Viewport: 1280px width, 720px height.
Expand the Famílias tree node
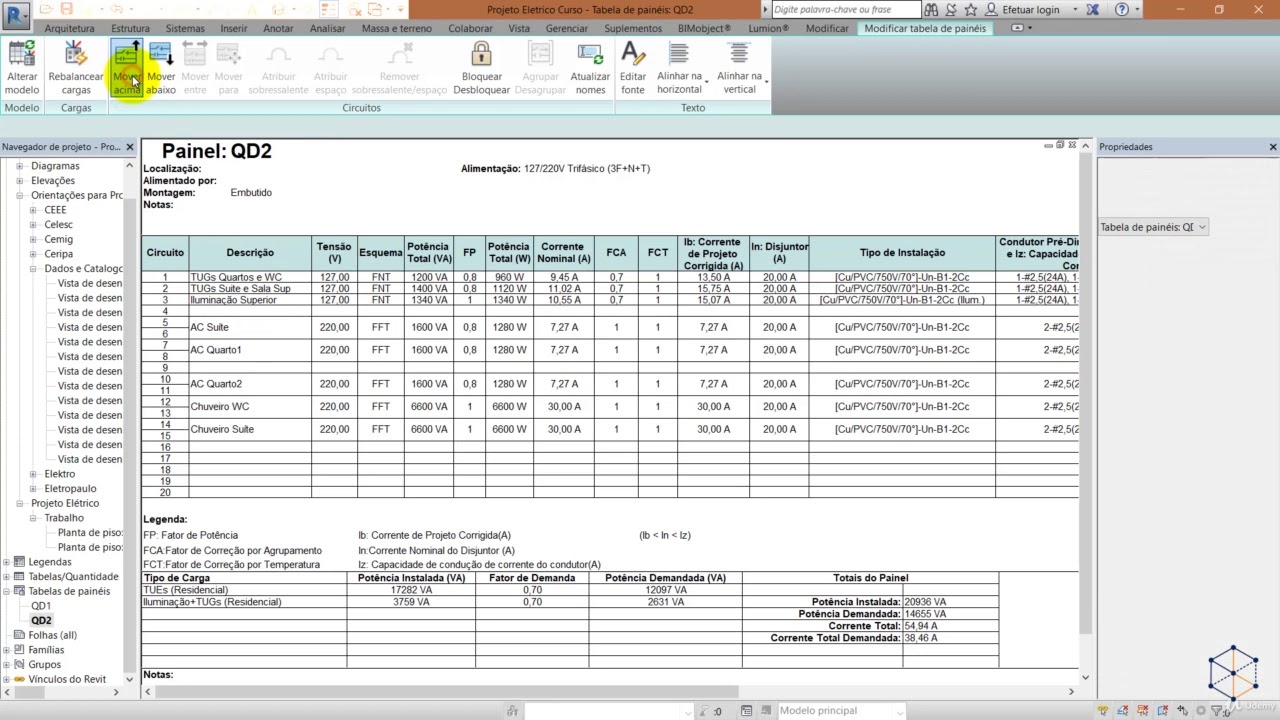tap(7, 650)
